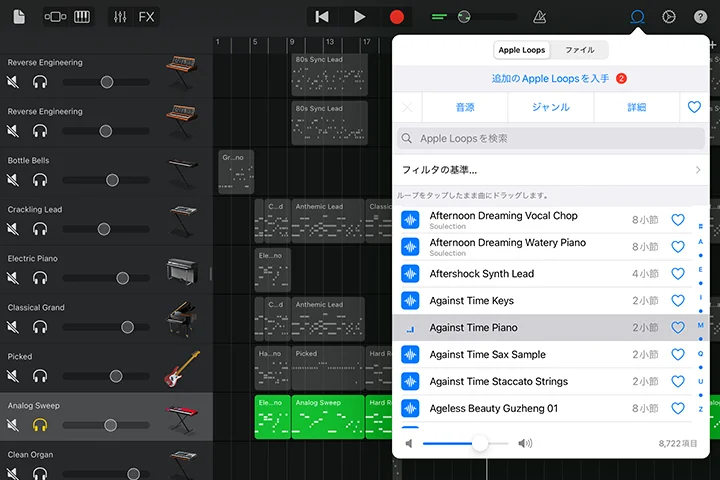
Task: Click Apple Loops search field
Action: [551, 138]
